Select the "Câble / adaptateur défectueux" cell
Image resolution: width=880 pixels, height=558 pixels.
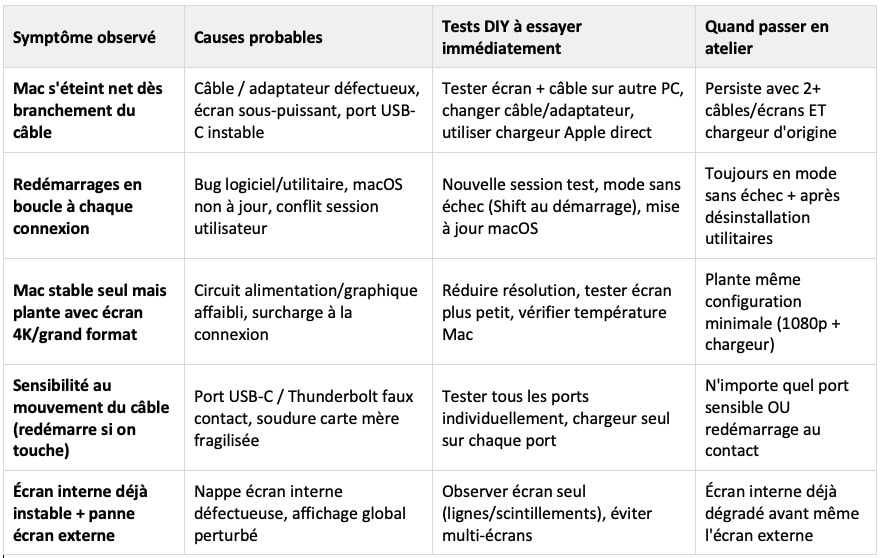pos(305,110)
